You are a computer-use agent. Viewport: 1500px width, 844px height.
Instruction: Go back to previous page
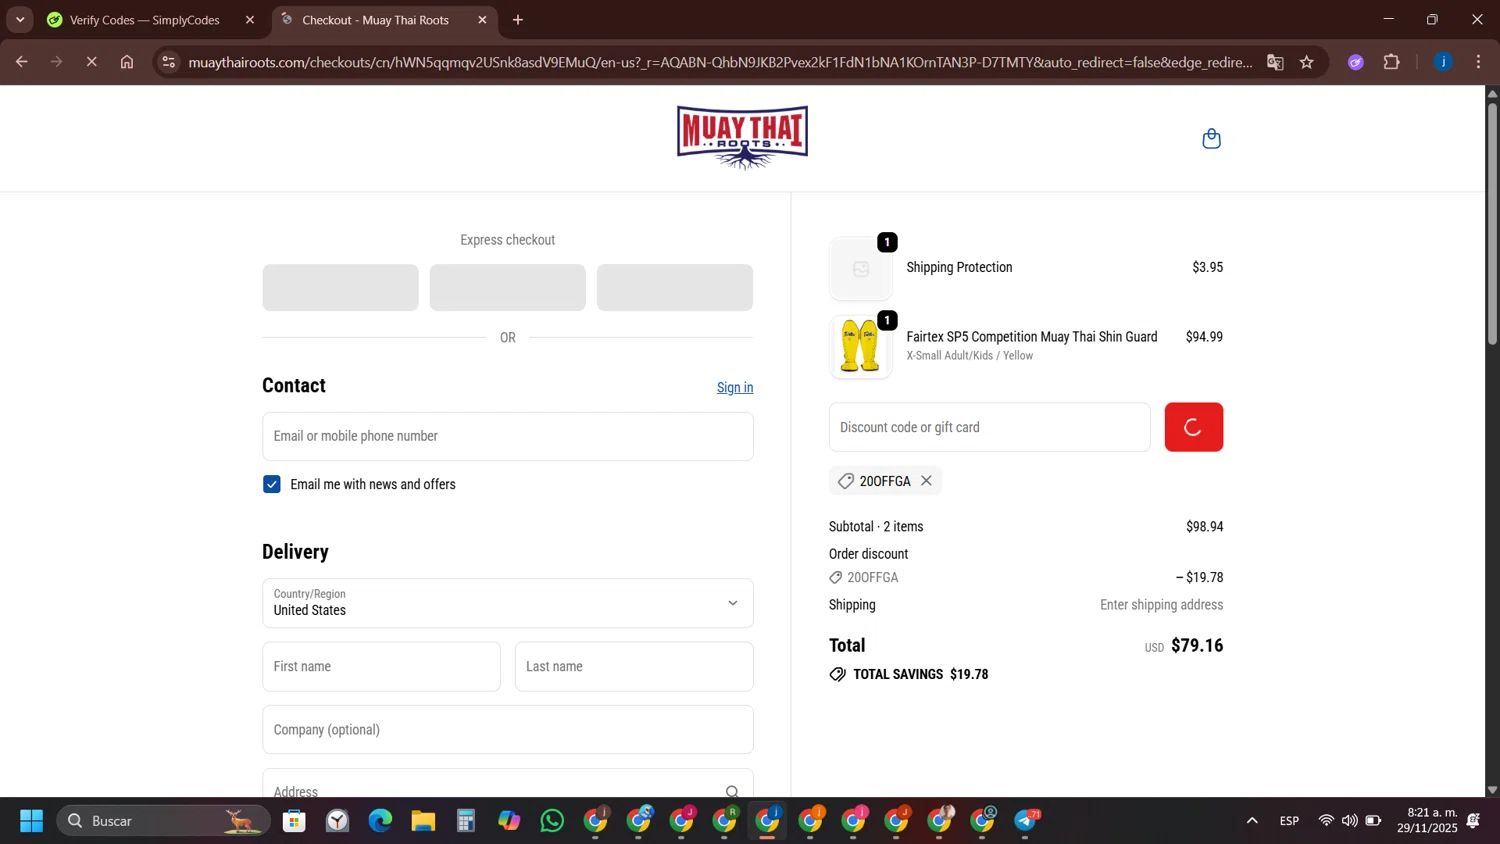[x=21, y=62]
